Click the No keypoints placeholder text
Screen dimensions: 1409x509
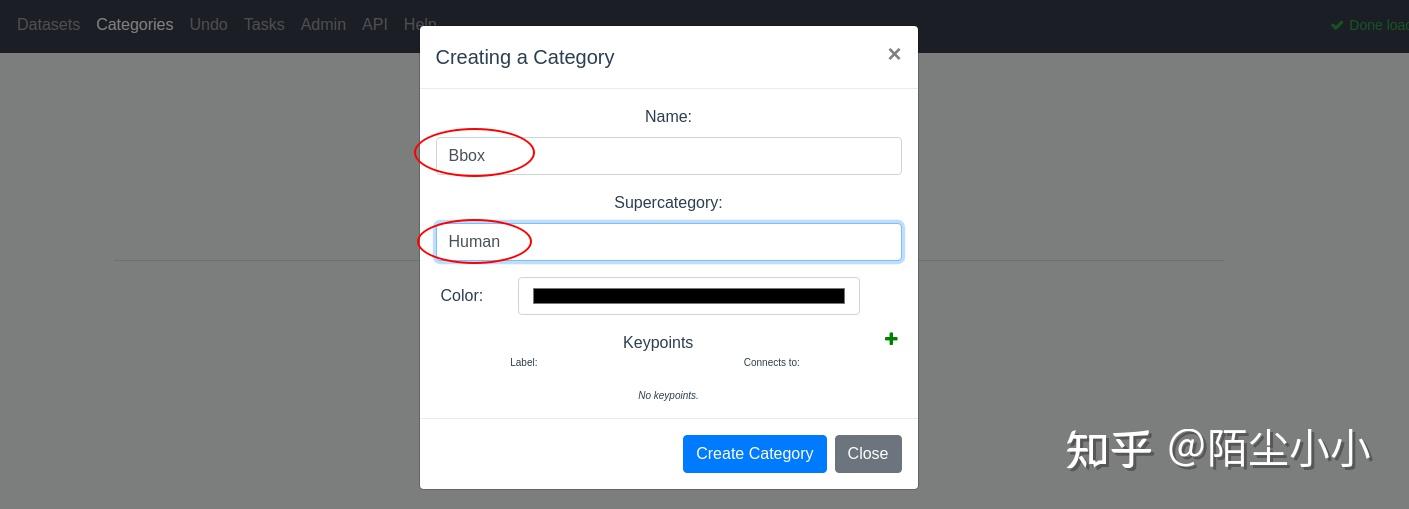pos(668,395)
